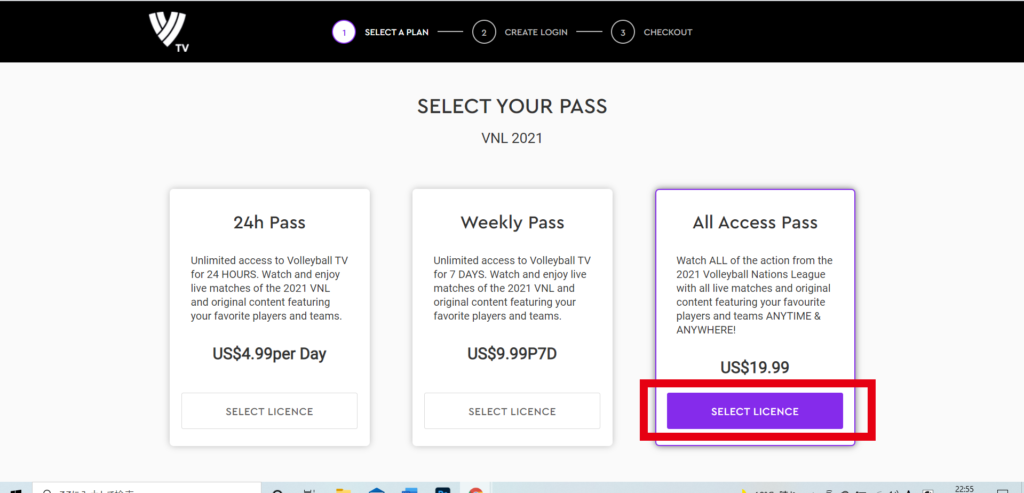Viewport: 1024px width, 493px height.
Task: Open taskbar clock showing 22:55
Action: (963, 489)
